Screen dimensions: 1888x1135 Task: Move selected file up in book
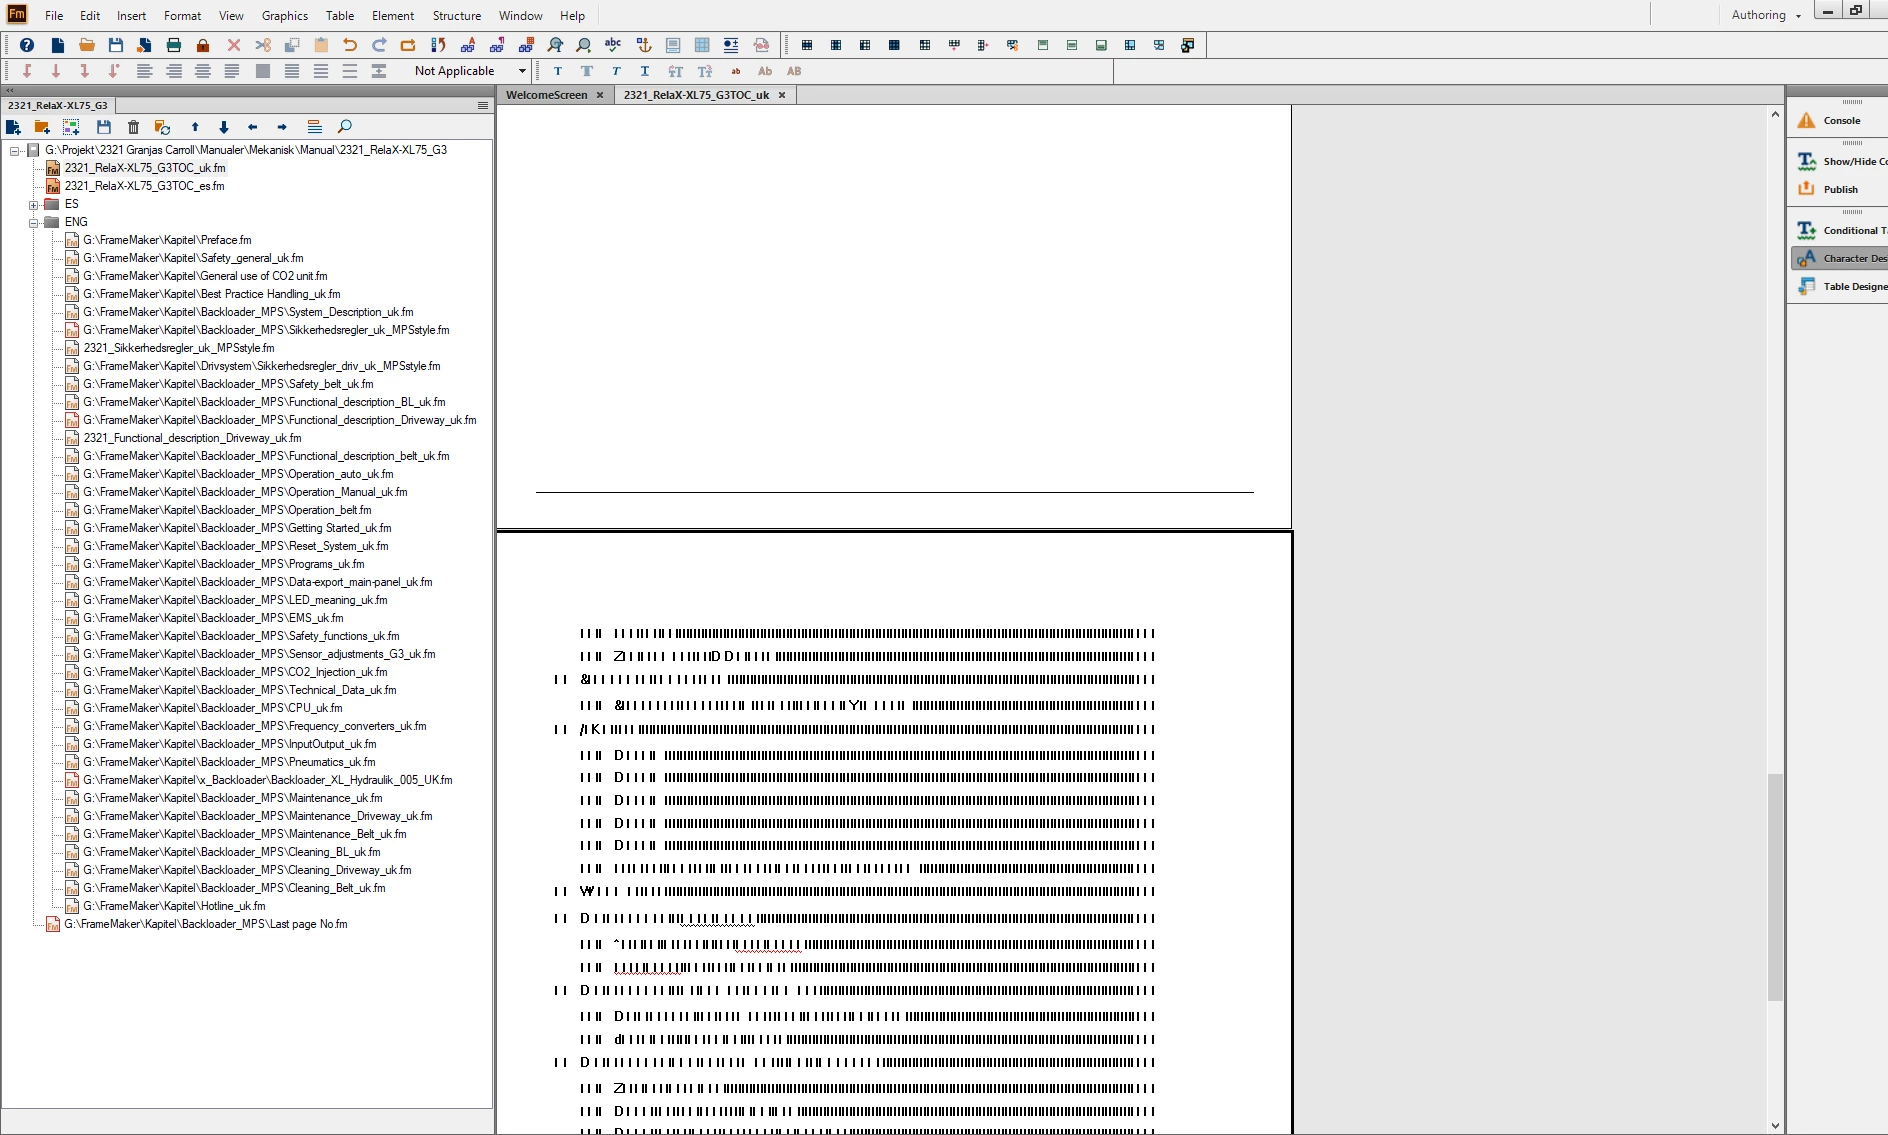coord(195,127)
